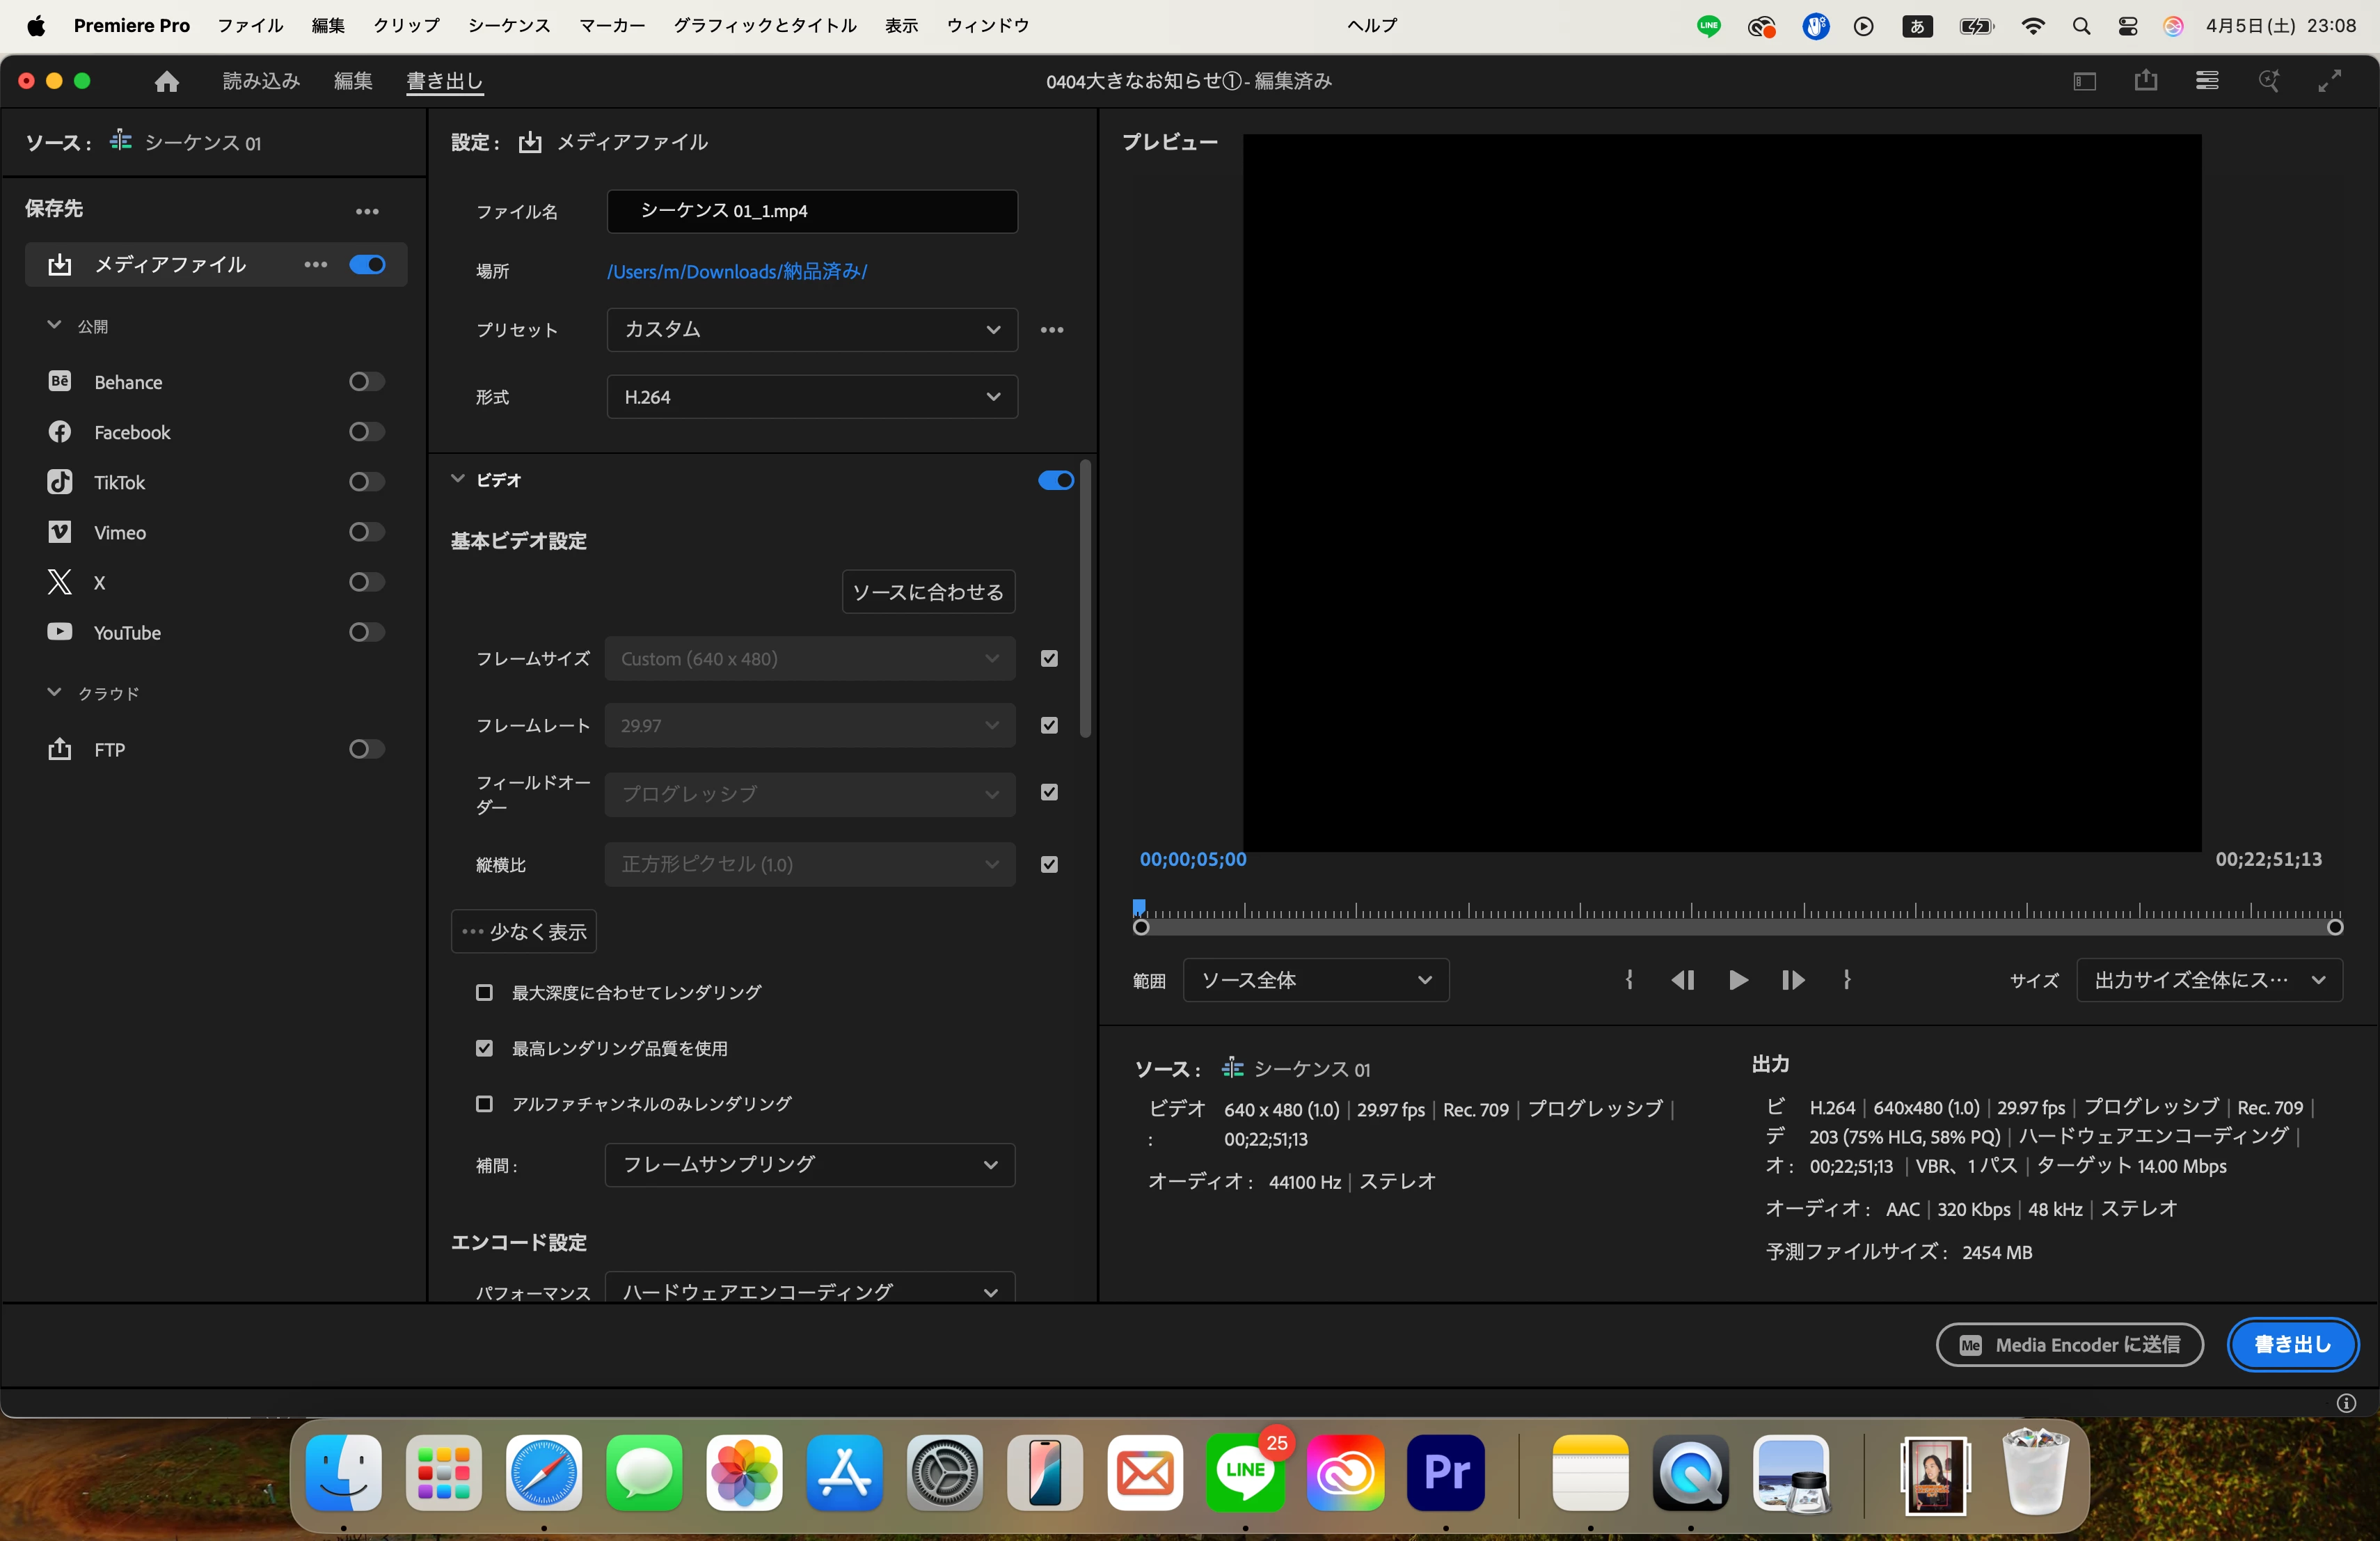Click the ソースに合わせる button
Image resolution: width=2380 pixels, height=1541 pixels.
point(928,592)
